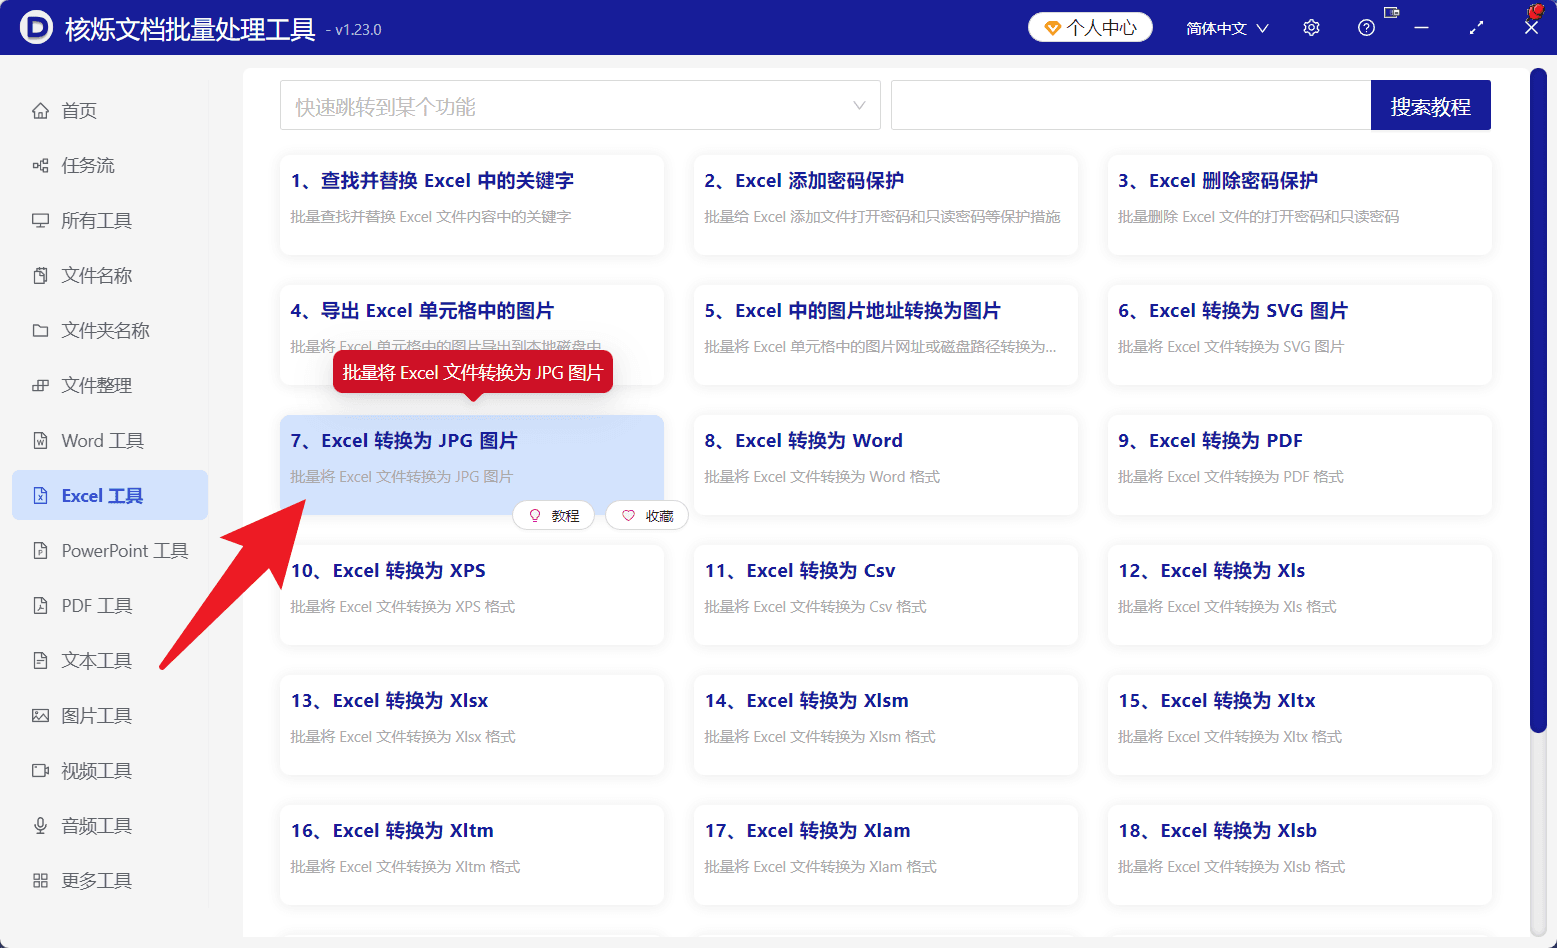Click the home icon beside 首页

pyautogui.click(x=40, y=111)
